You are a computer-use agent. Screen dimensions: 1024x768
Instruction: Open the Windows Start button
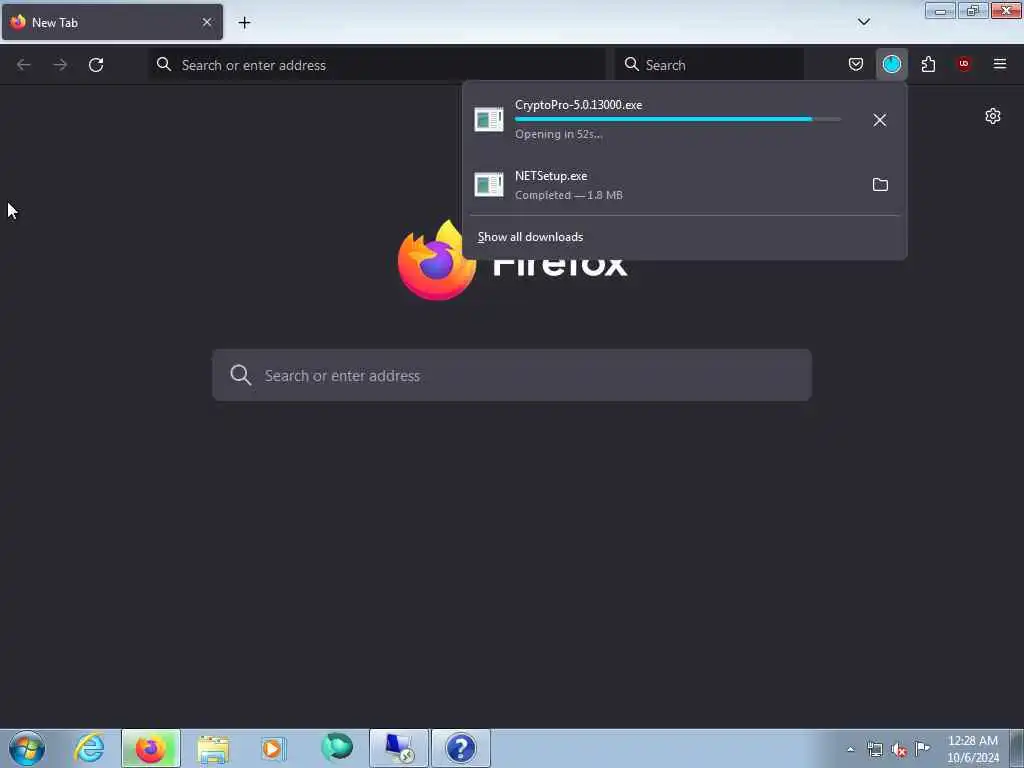point(27,748)
